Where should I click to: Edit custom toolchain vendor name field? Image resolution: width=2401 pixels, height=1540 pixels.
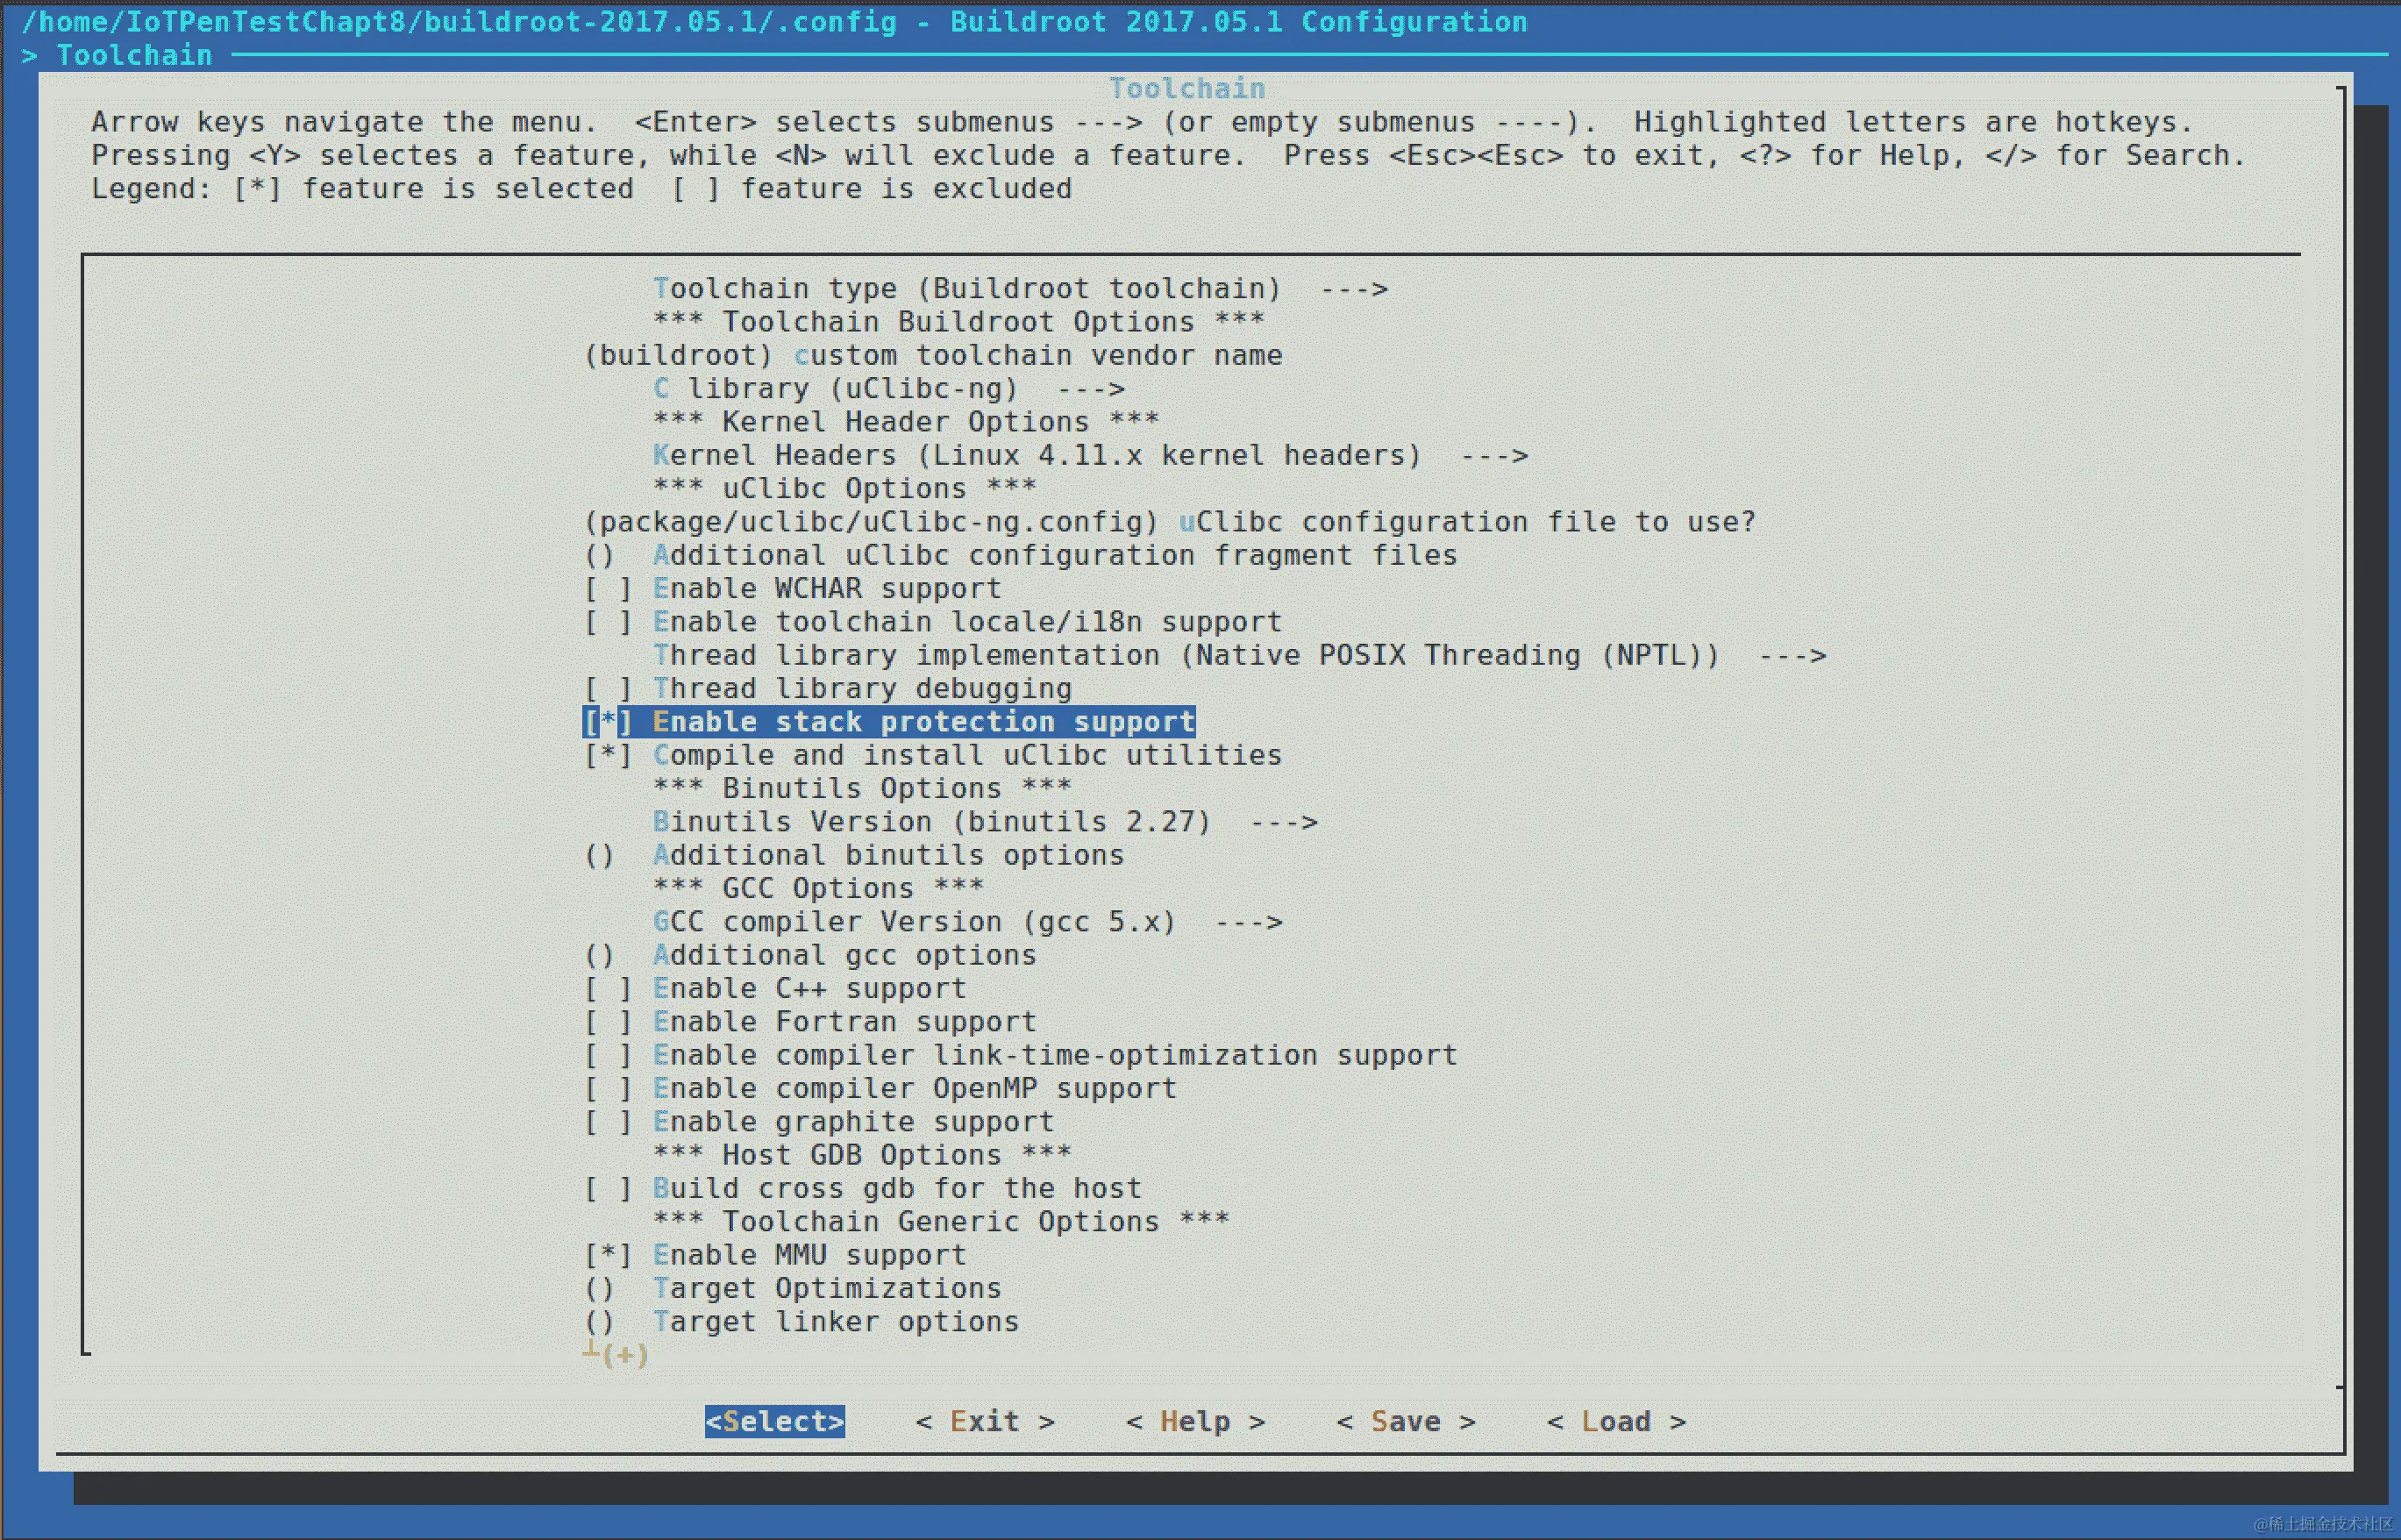pyautogui.click(x=933, y=356)
